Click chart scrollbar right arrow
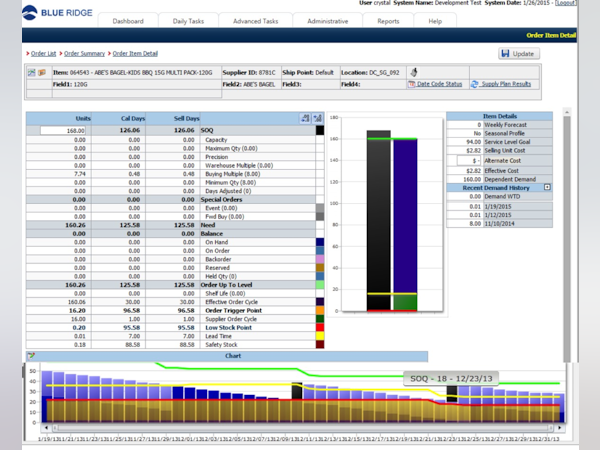The width and height of the screenshot is (600, 450). coord(559,427)
